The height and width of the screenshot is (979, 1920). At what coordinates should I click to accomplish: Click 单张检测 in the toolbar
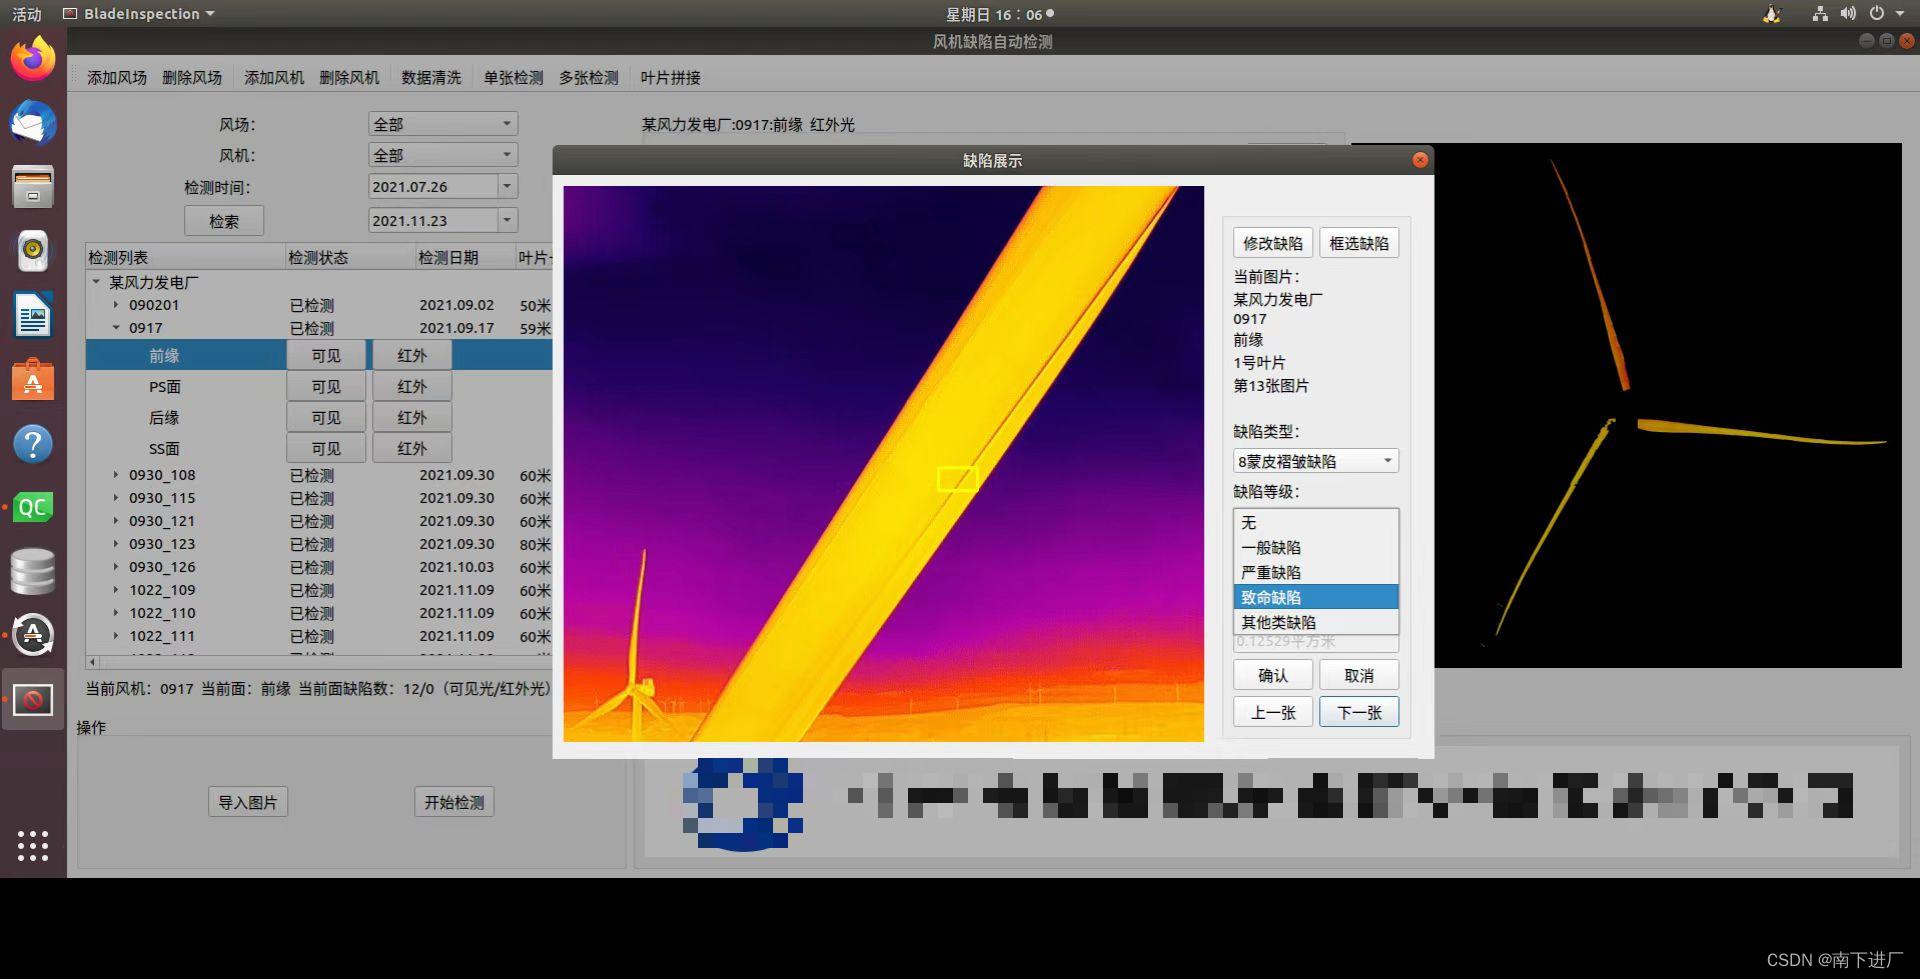point(512,77)
